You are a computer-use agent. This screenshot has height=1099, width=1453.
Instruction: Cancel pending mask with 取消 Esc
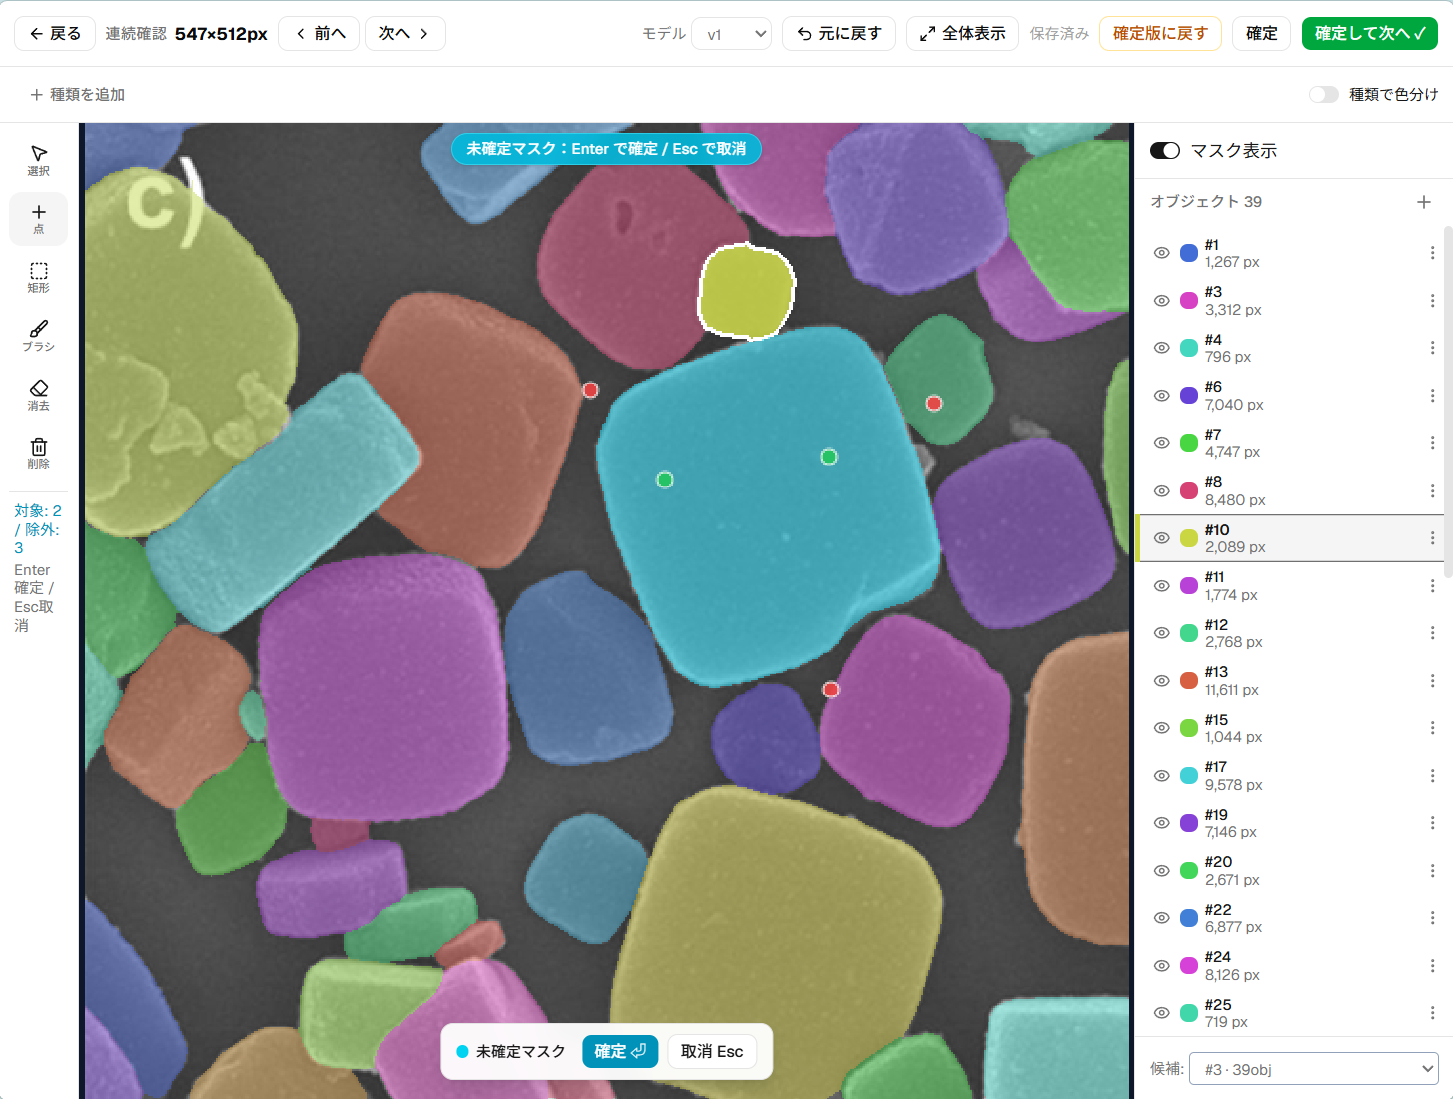click(x=712, y=1051)
